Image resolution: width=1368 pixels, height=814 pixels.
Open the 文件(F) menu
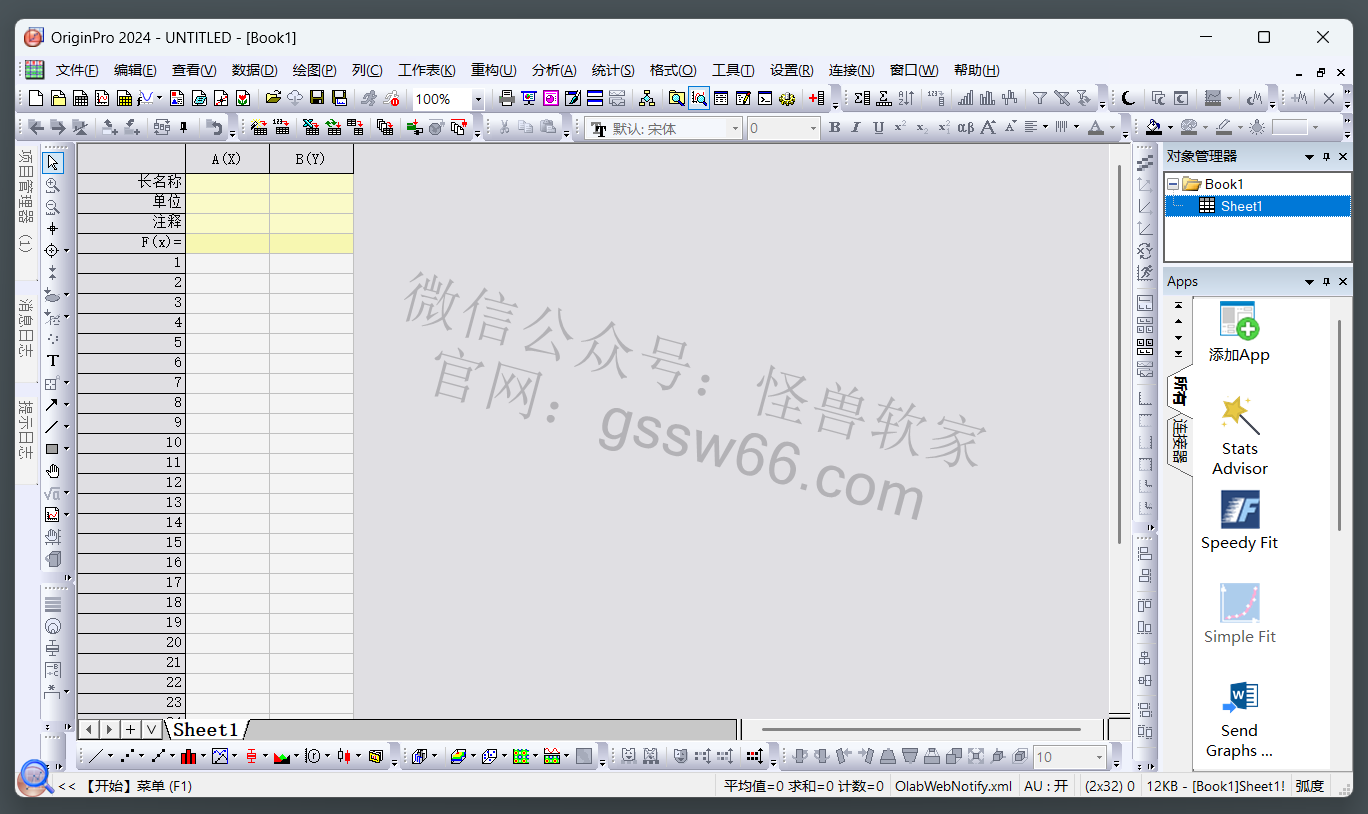point(77,70)
